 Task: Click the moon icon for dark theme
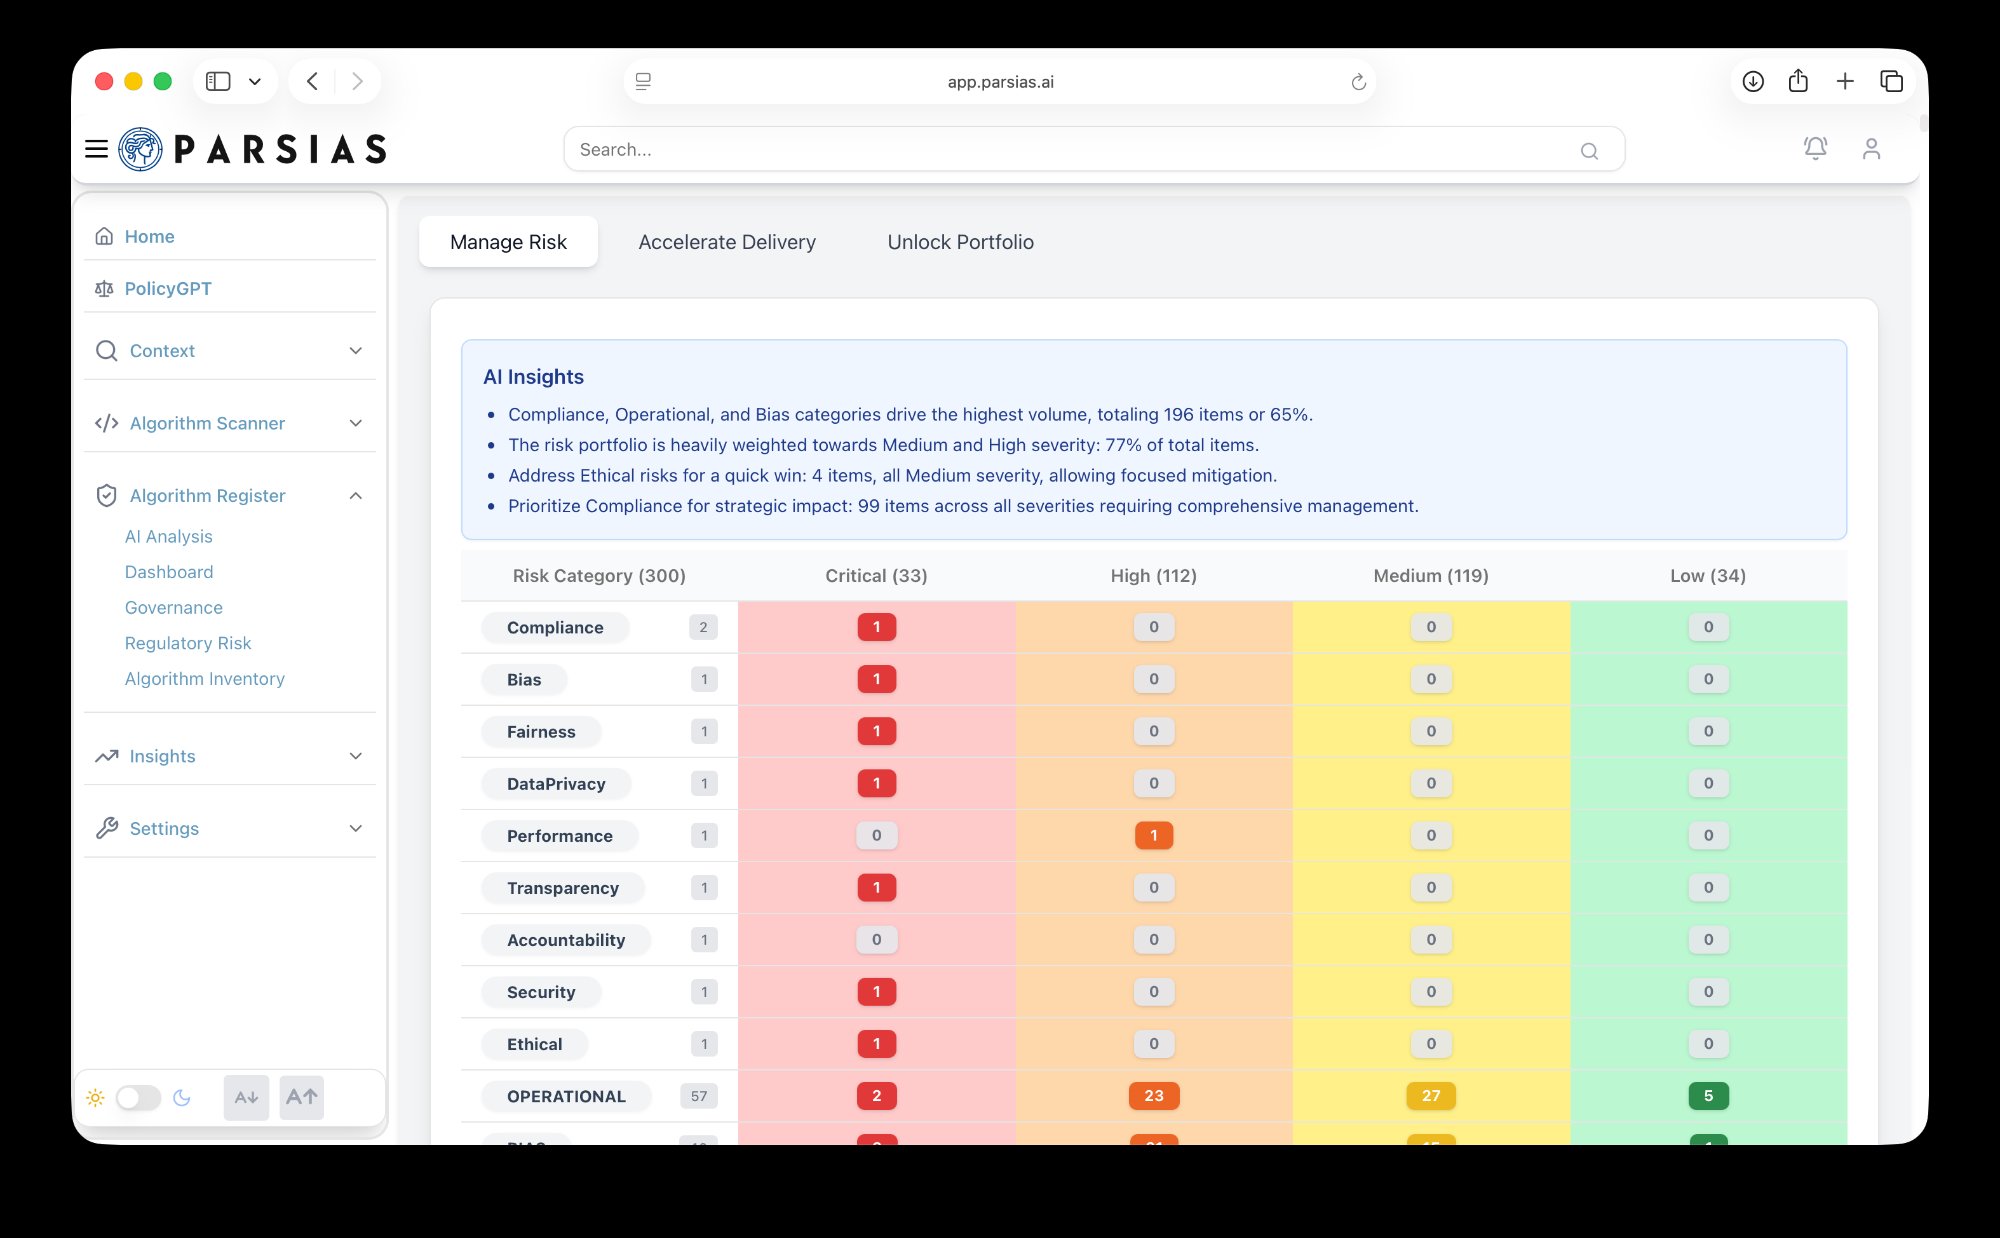[183, 1097]
